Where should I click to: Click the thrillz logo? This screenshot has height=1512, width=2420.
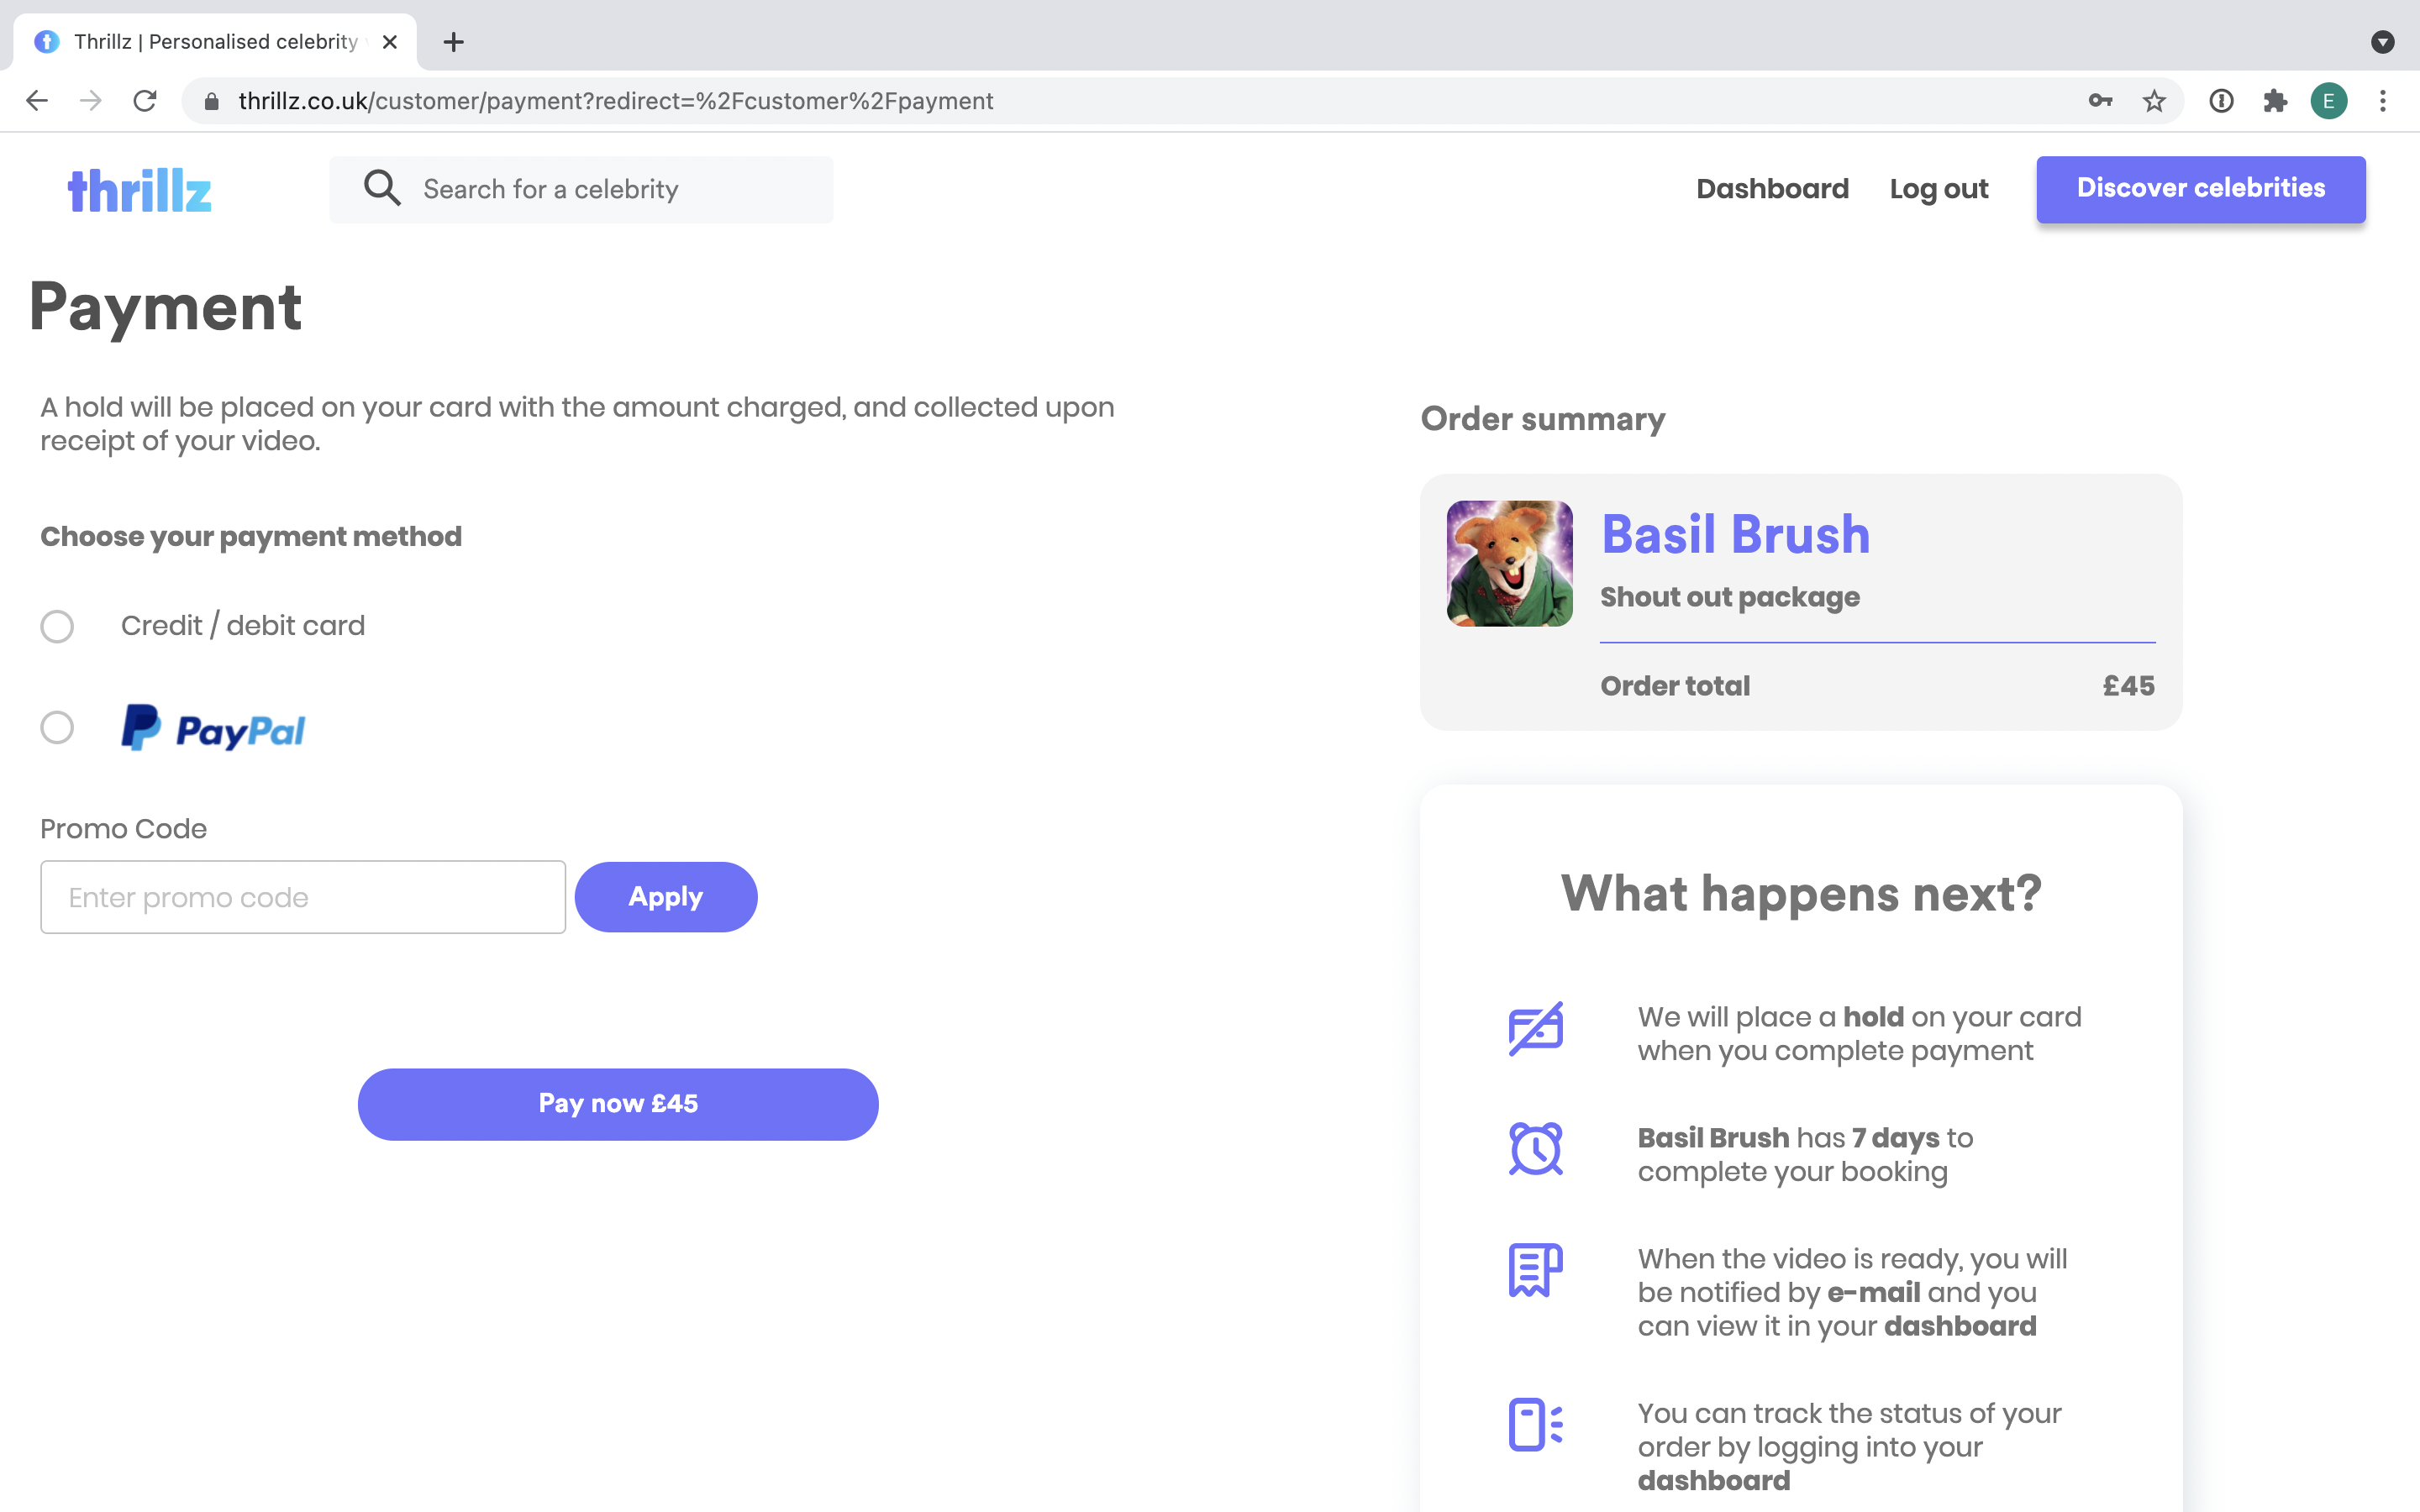click(x=139, y=190)
